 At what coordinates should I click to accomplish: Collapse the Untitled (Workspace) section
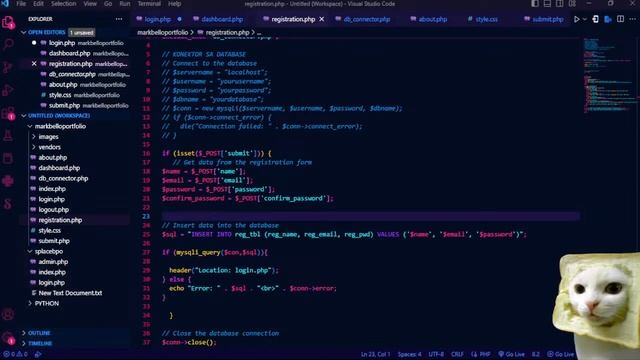(x=24, y=116)
